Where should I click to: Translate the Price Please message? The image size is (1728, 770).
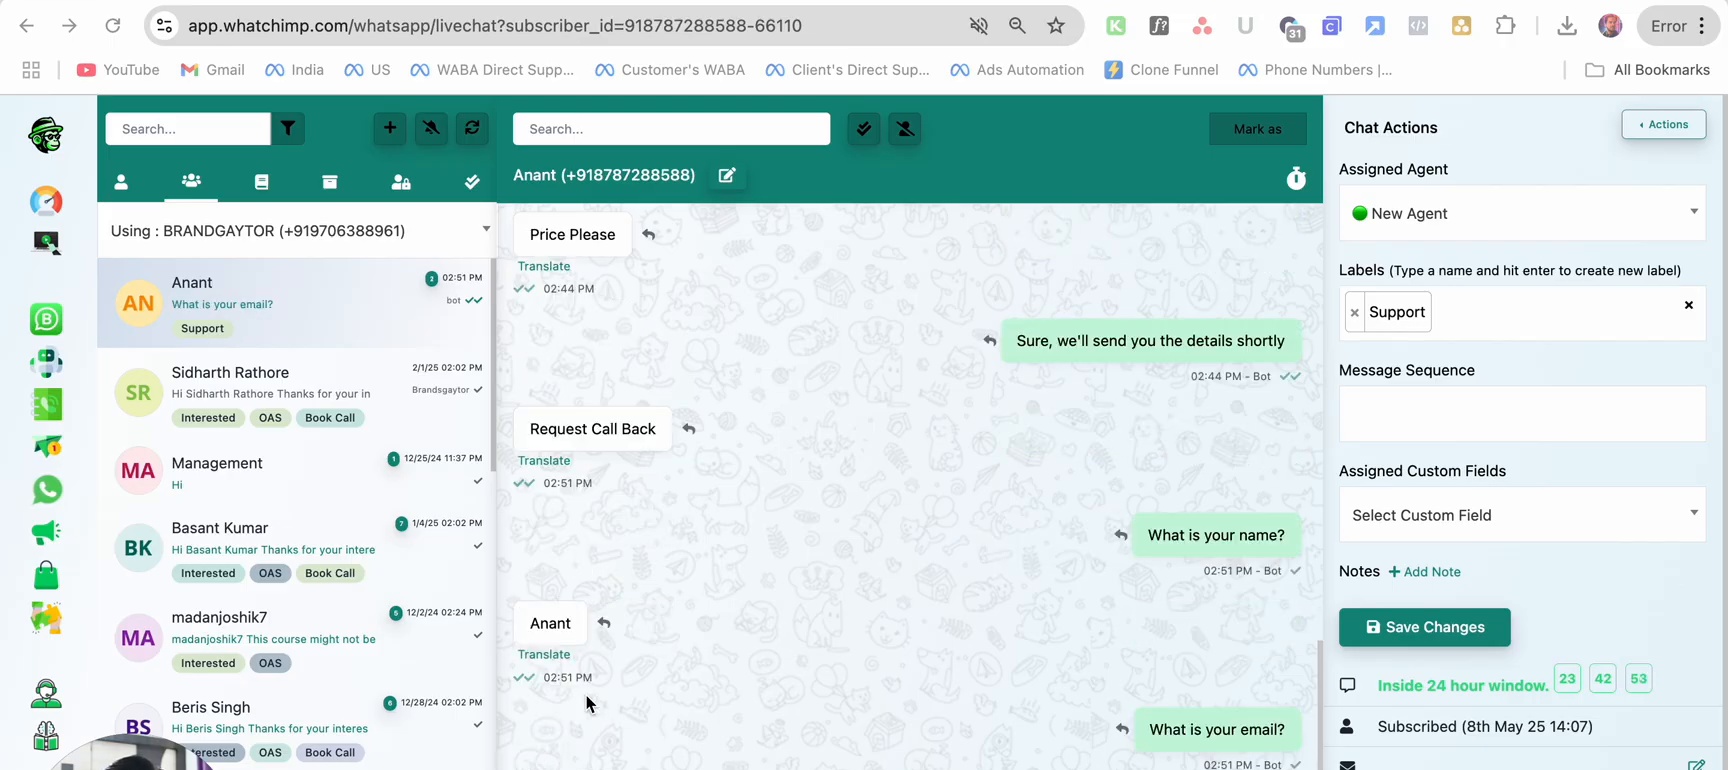(x=544, y=266)
